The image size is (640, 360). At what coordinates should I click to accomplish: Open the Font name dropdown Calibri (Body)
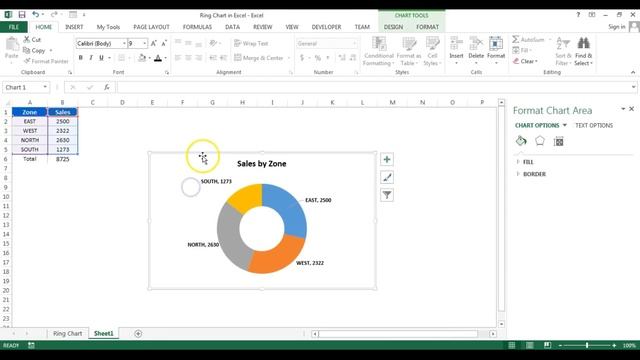pyautogui.click(x=124, y=43)
